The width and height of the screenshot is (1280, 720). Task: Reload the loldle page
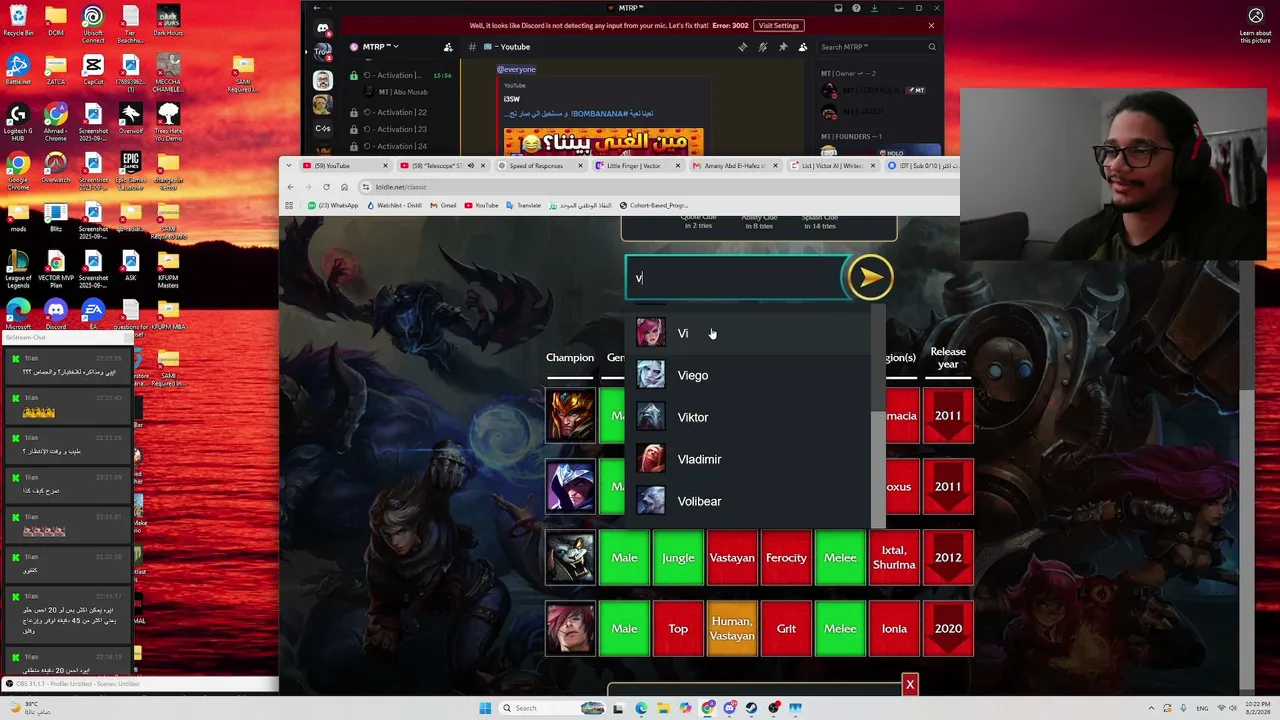pyautogui.click(x=326, y=187)
